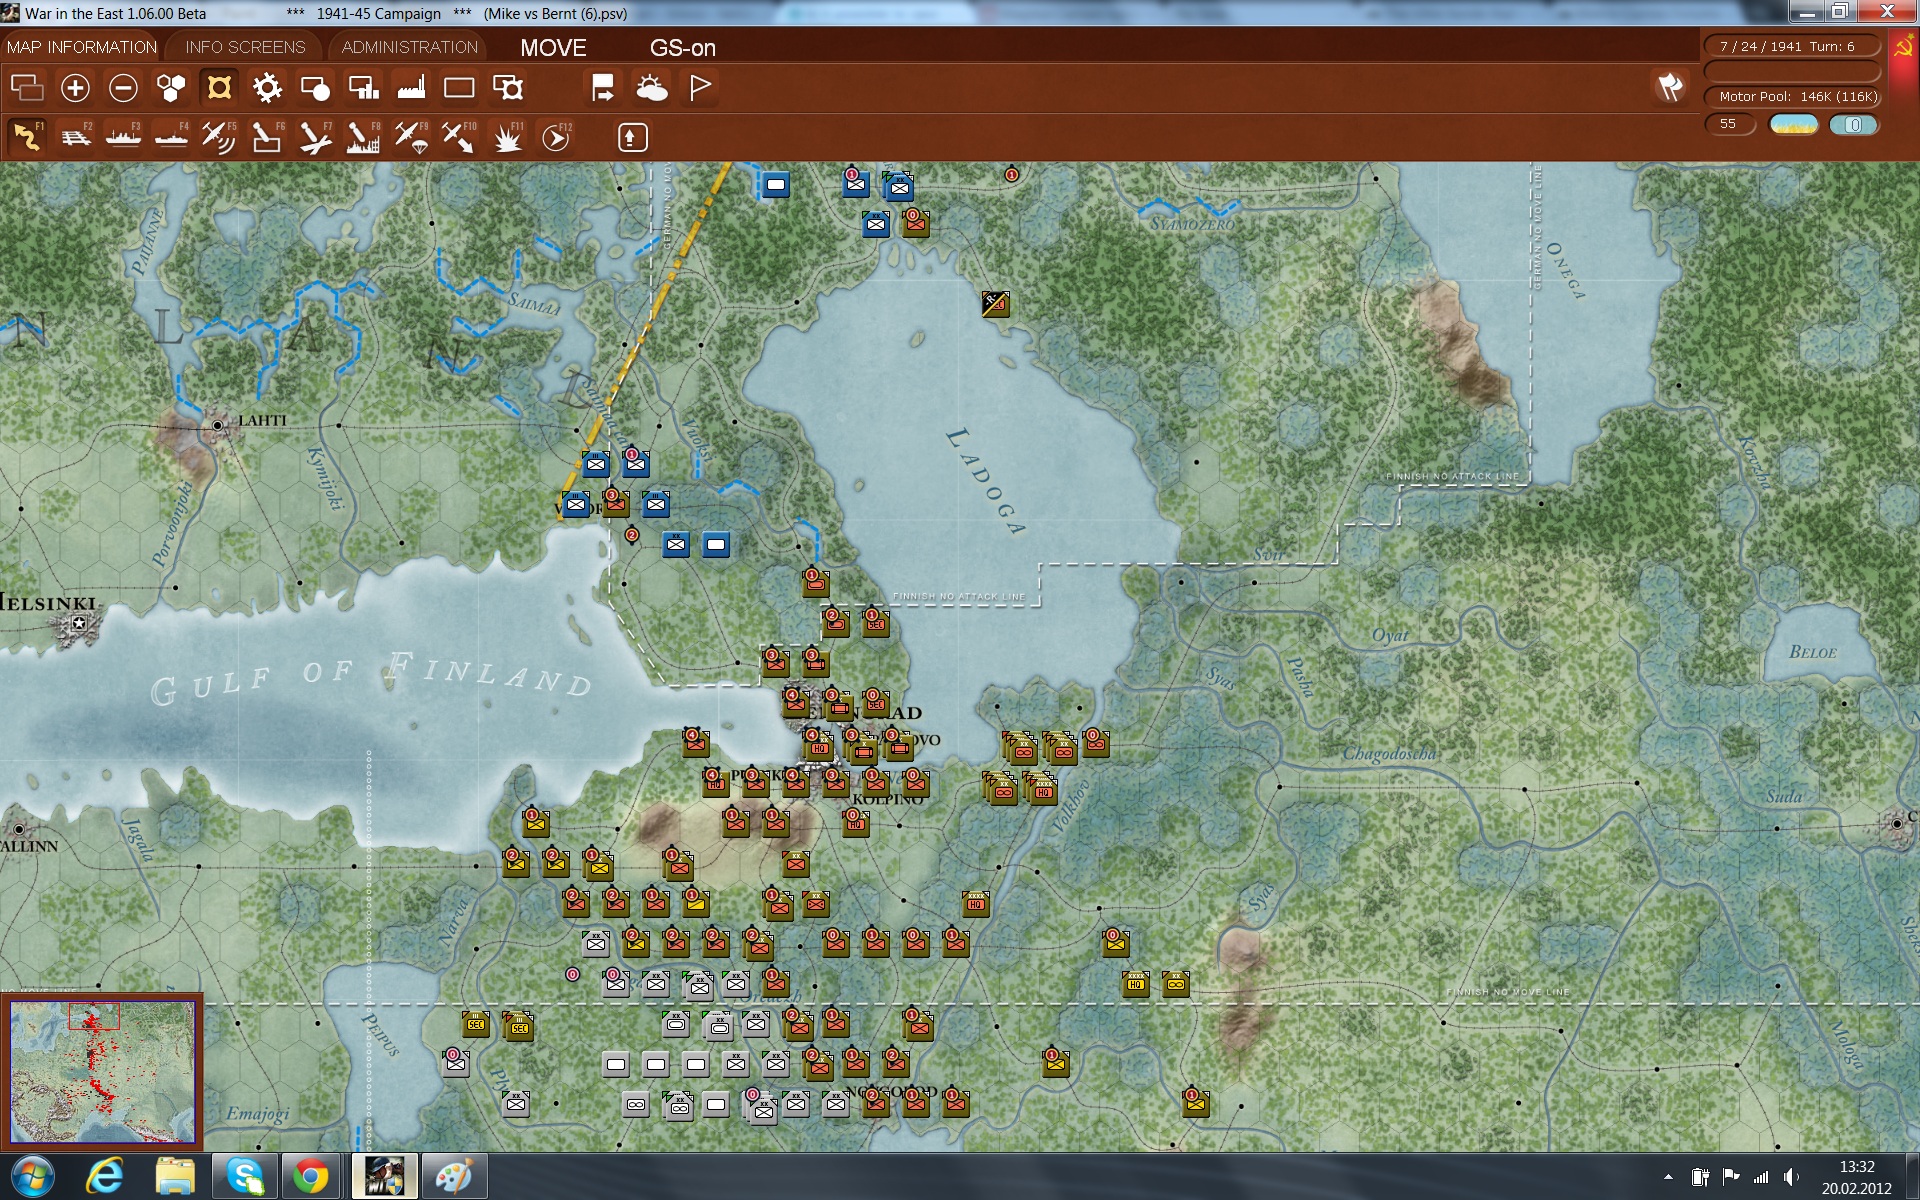The height and width of the screenshot is (1200, 1920).
Task: Click the twin white flags icon
Action: 1670,87
